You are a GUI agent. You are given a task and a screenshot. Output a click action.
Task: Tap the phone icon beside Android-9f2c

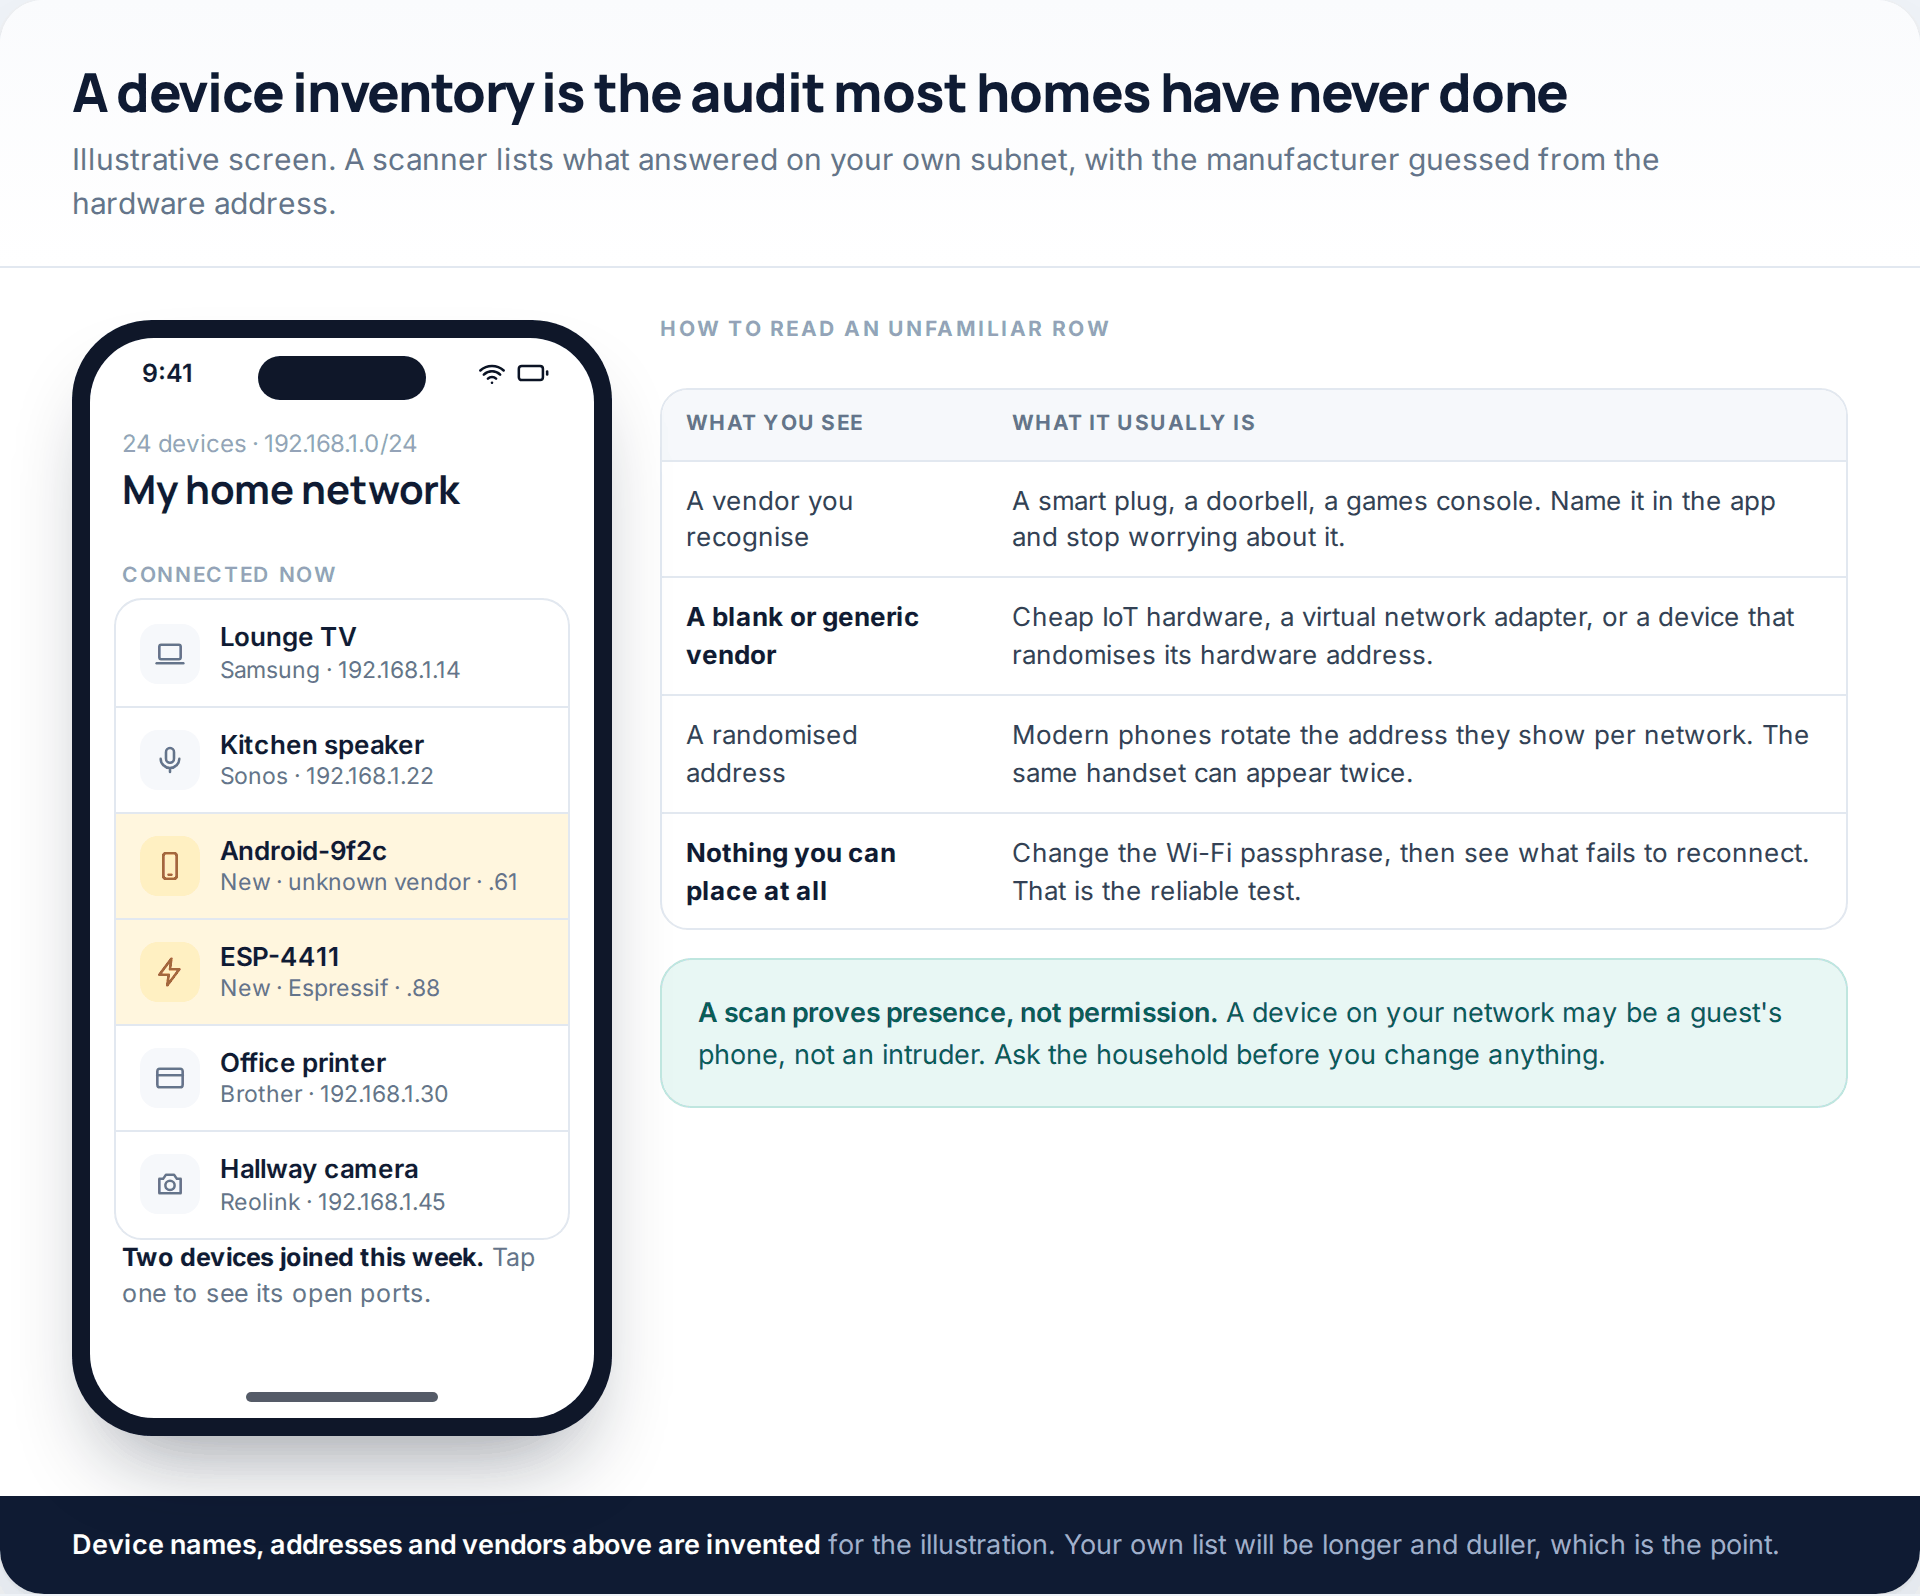pos(170,866)
